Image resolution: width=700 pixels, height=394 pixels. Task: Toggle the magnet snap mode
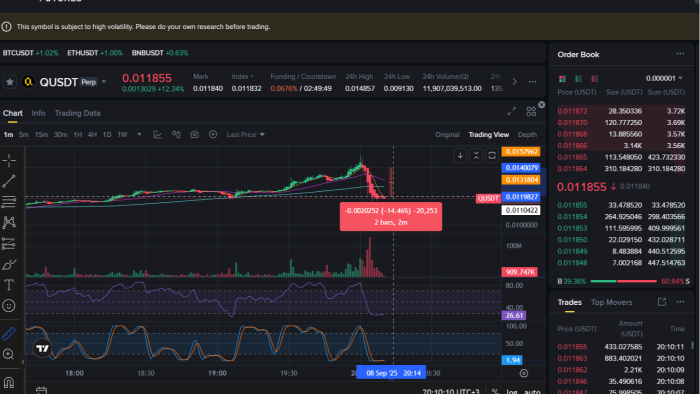pyautogui.click(x=9, y=382)
